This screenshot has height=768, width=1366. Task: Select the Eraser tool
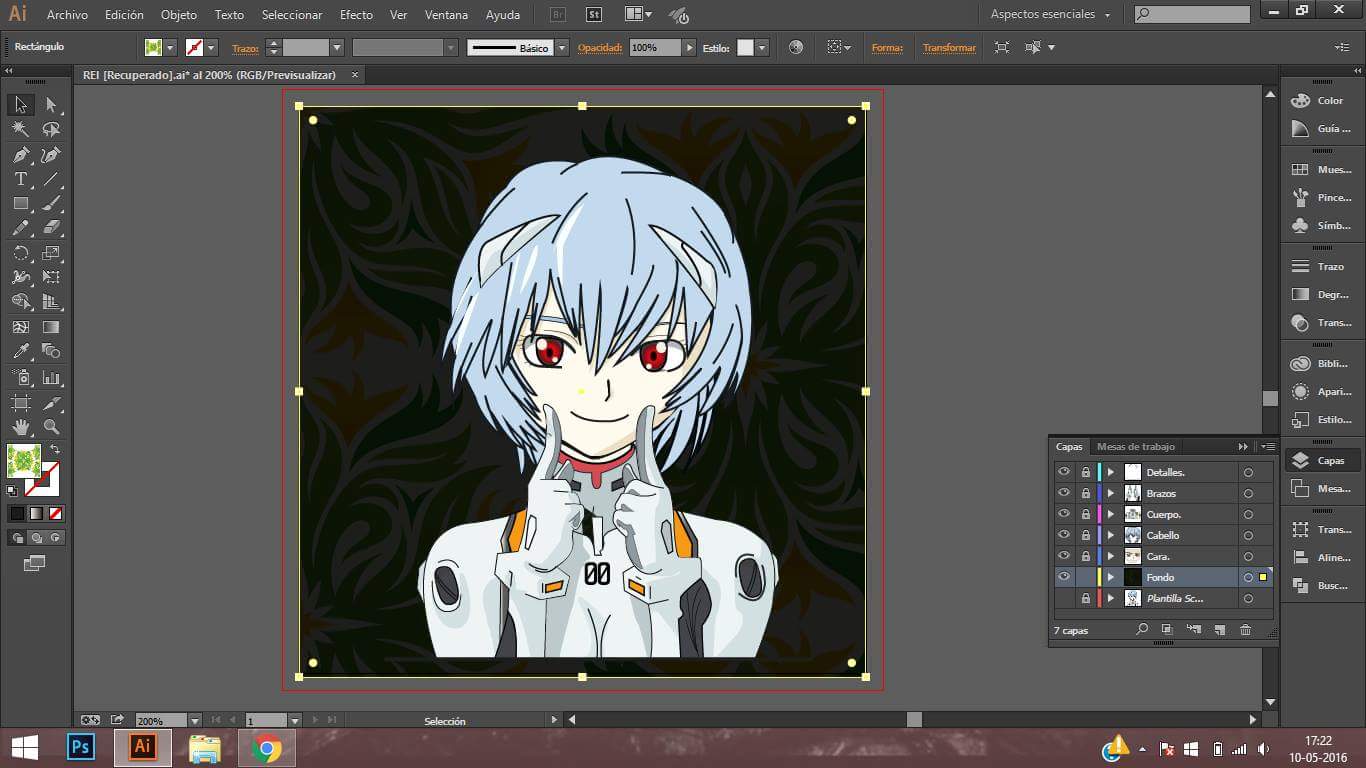[51, 228]
